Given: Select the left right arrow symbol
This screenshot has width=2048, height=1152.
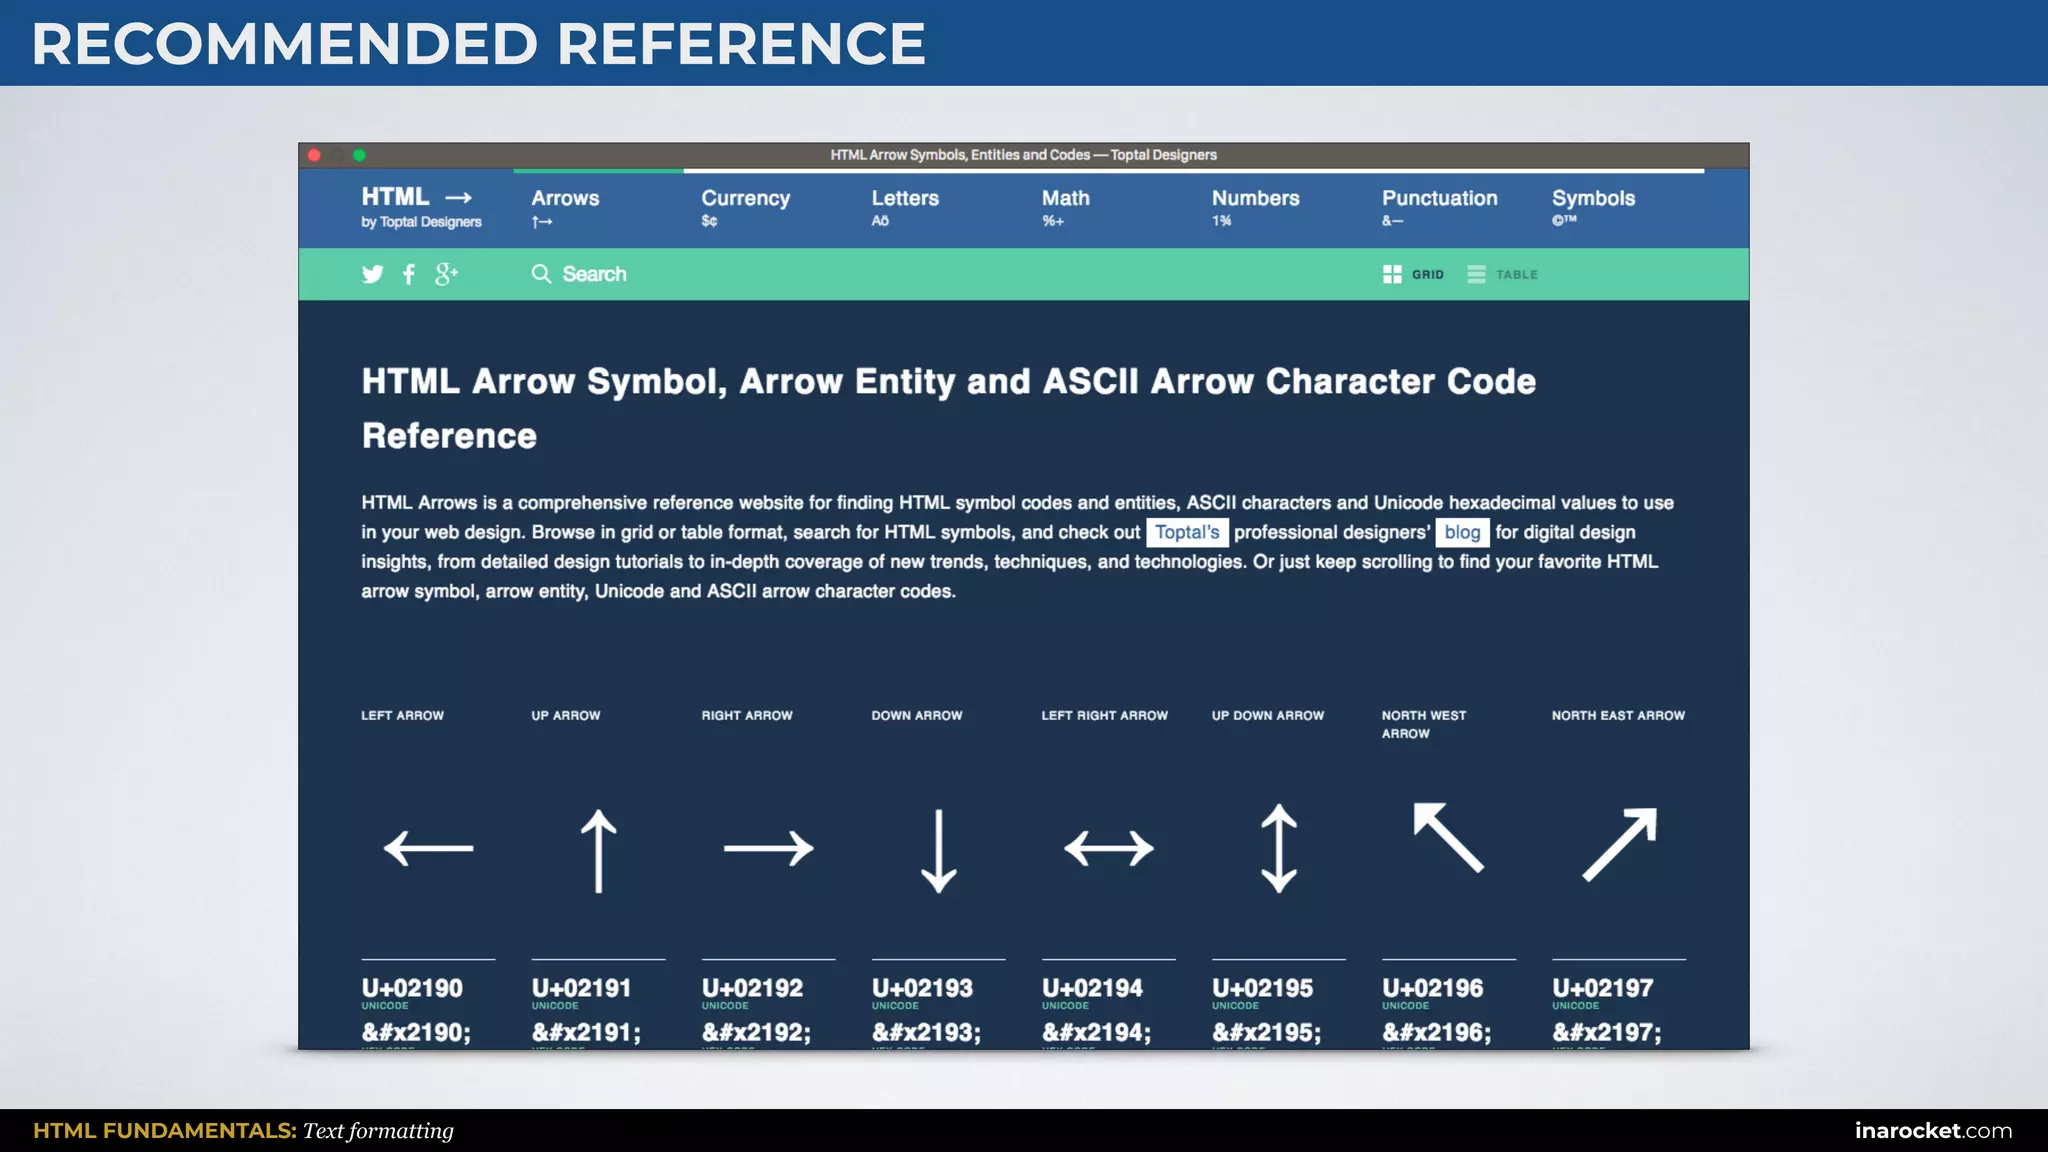Looking at the screenshot, I should tap(1108, 848).
